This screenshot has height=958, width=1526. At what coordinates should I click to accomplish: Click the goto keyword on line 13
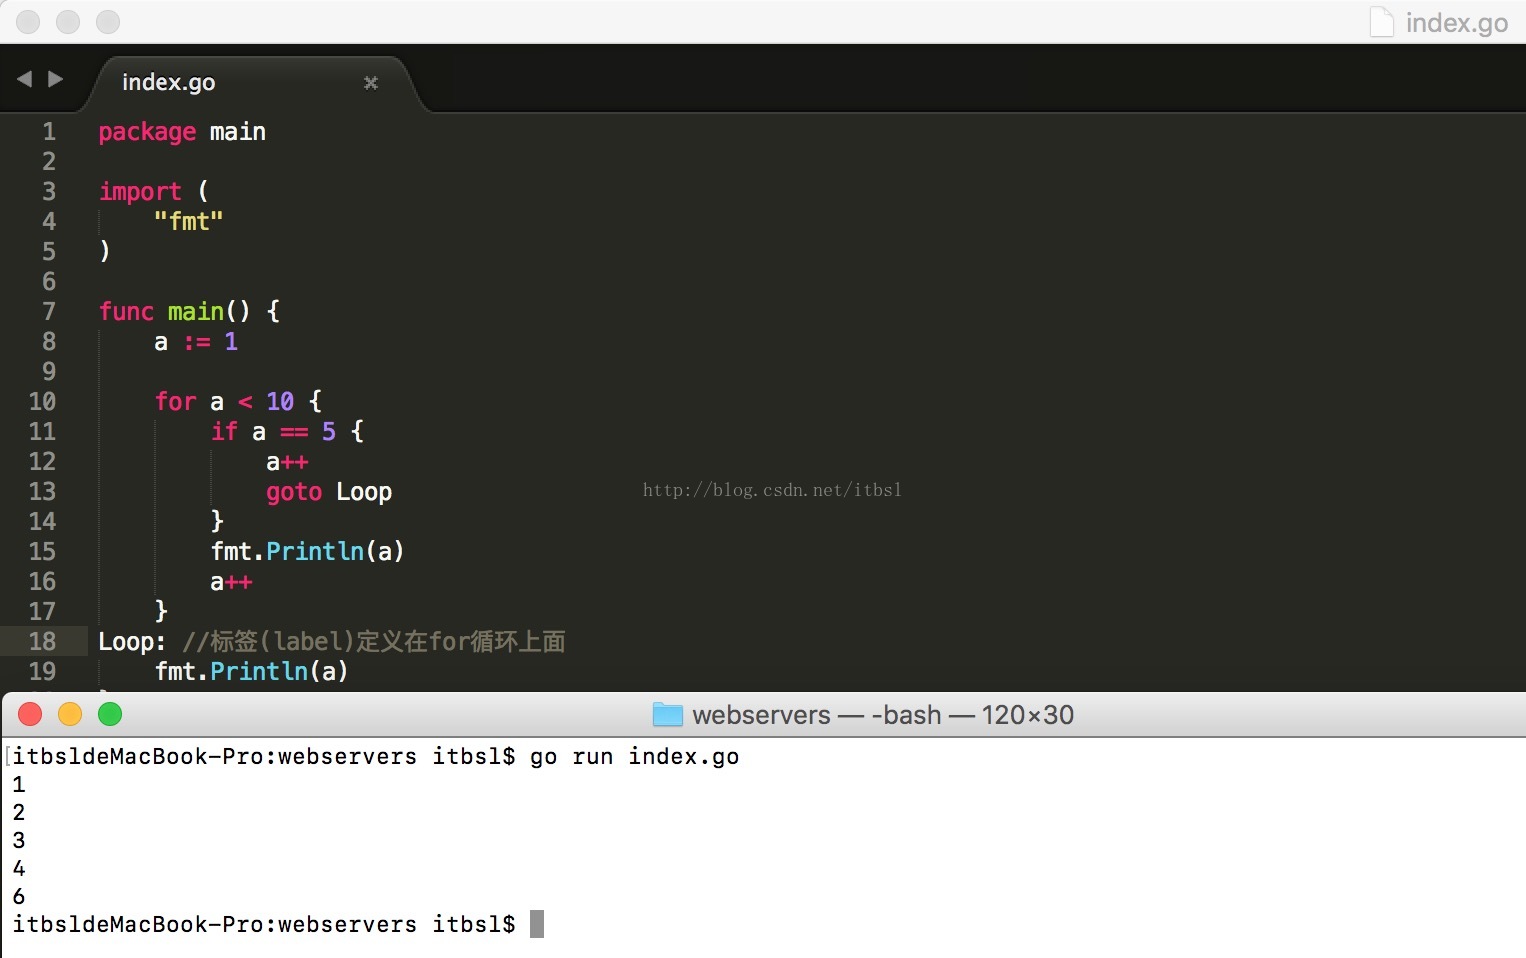(294, 492)
